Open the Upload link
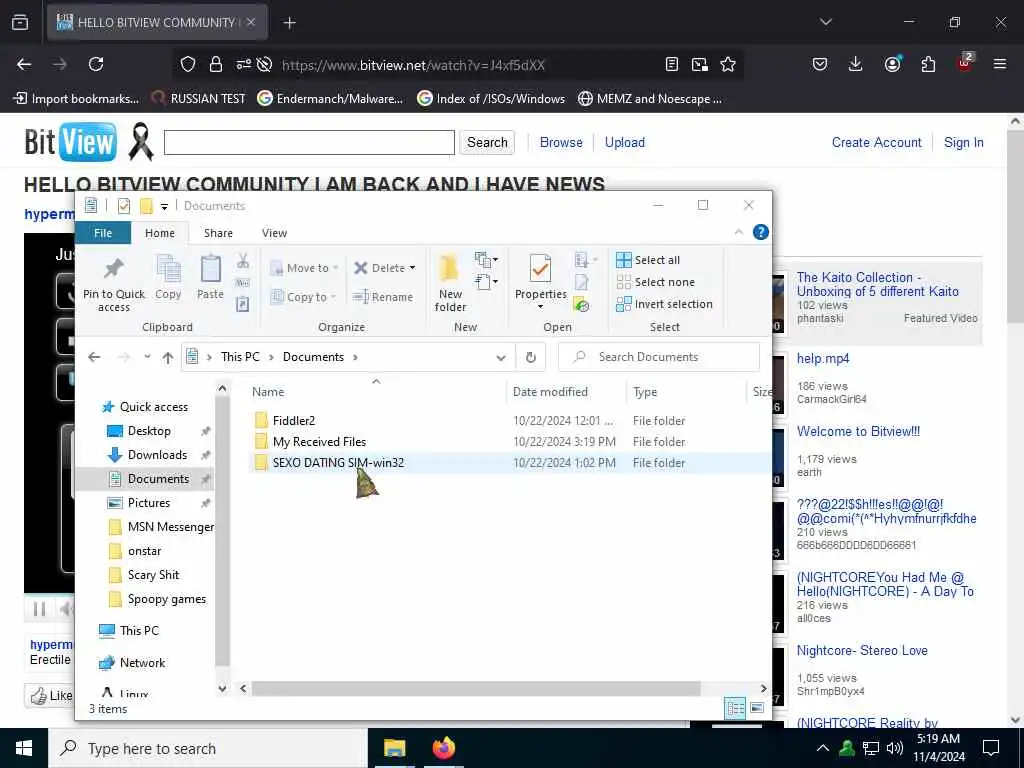The image size is (1024, 768). pos(624,142)
